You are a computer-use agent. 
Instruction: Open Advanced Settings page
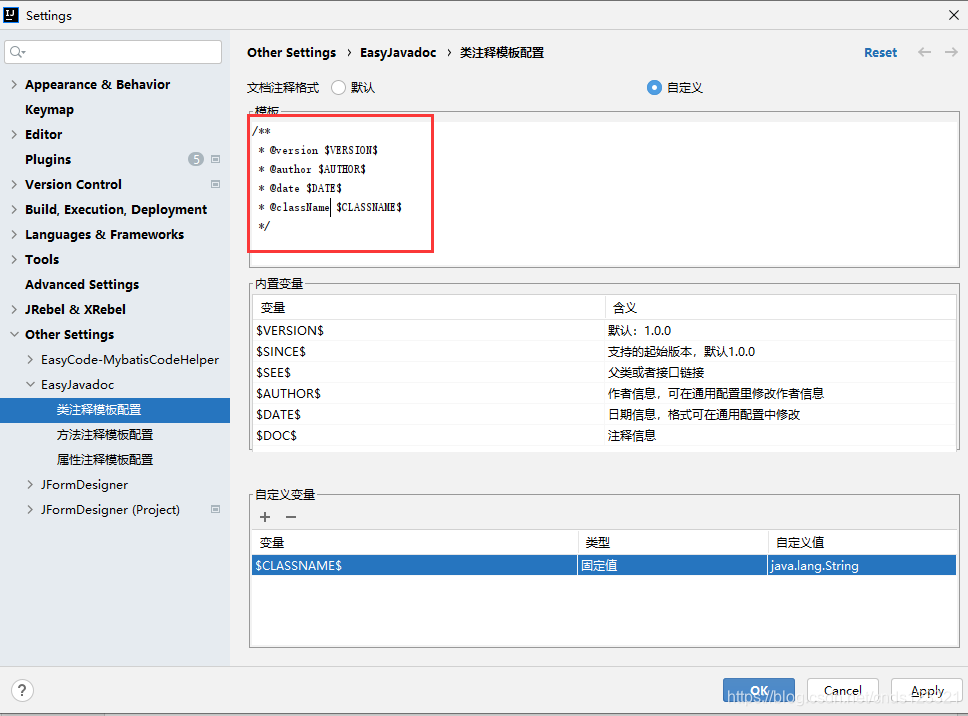[82, 285]
